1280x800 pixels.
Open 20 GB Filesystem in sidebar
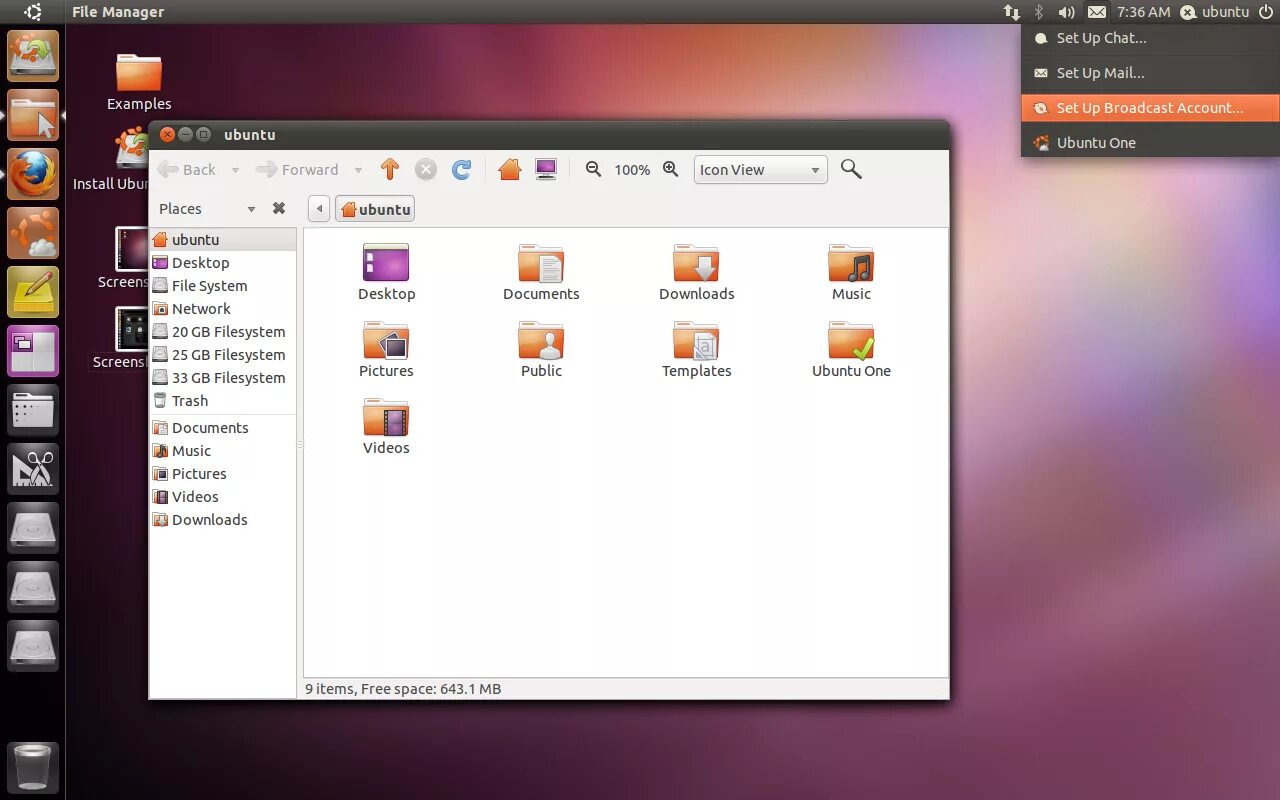click(223, 332)
